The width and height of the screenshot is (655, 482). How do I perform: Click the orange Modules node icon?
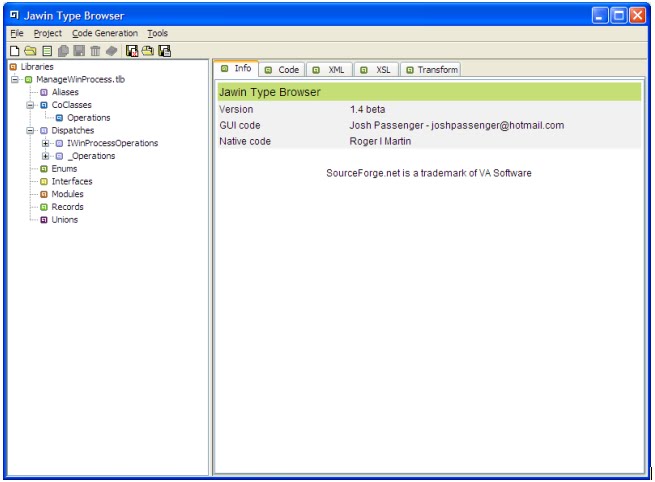click(44, 194)
